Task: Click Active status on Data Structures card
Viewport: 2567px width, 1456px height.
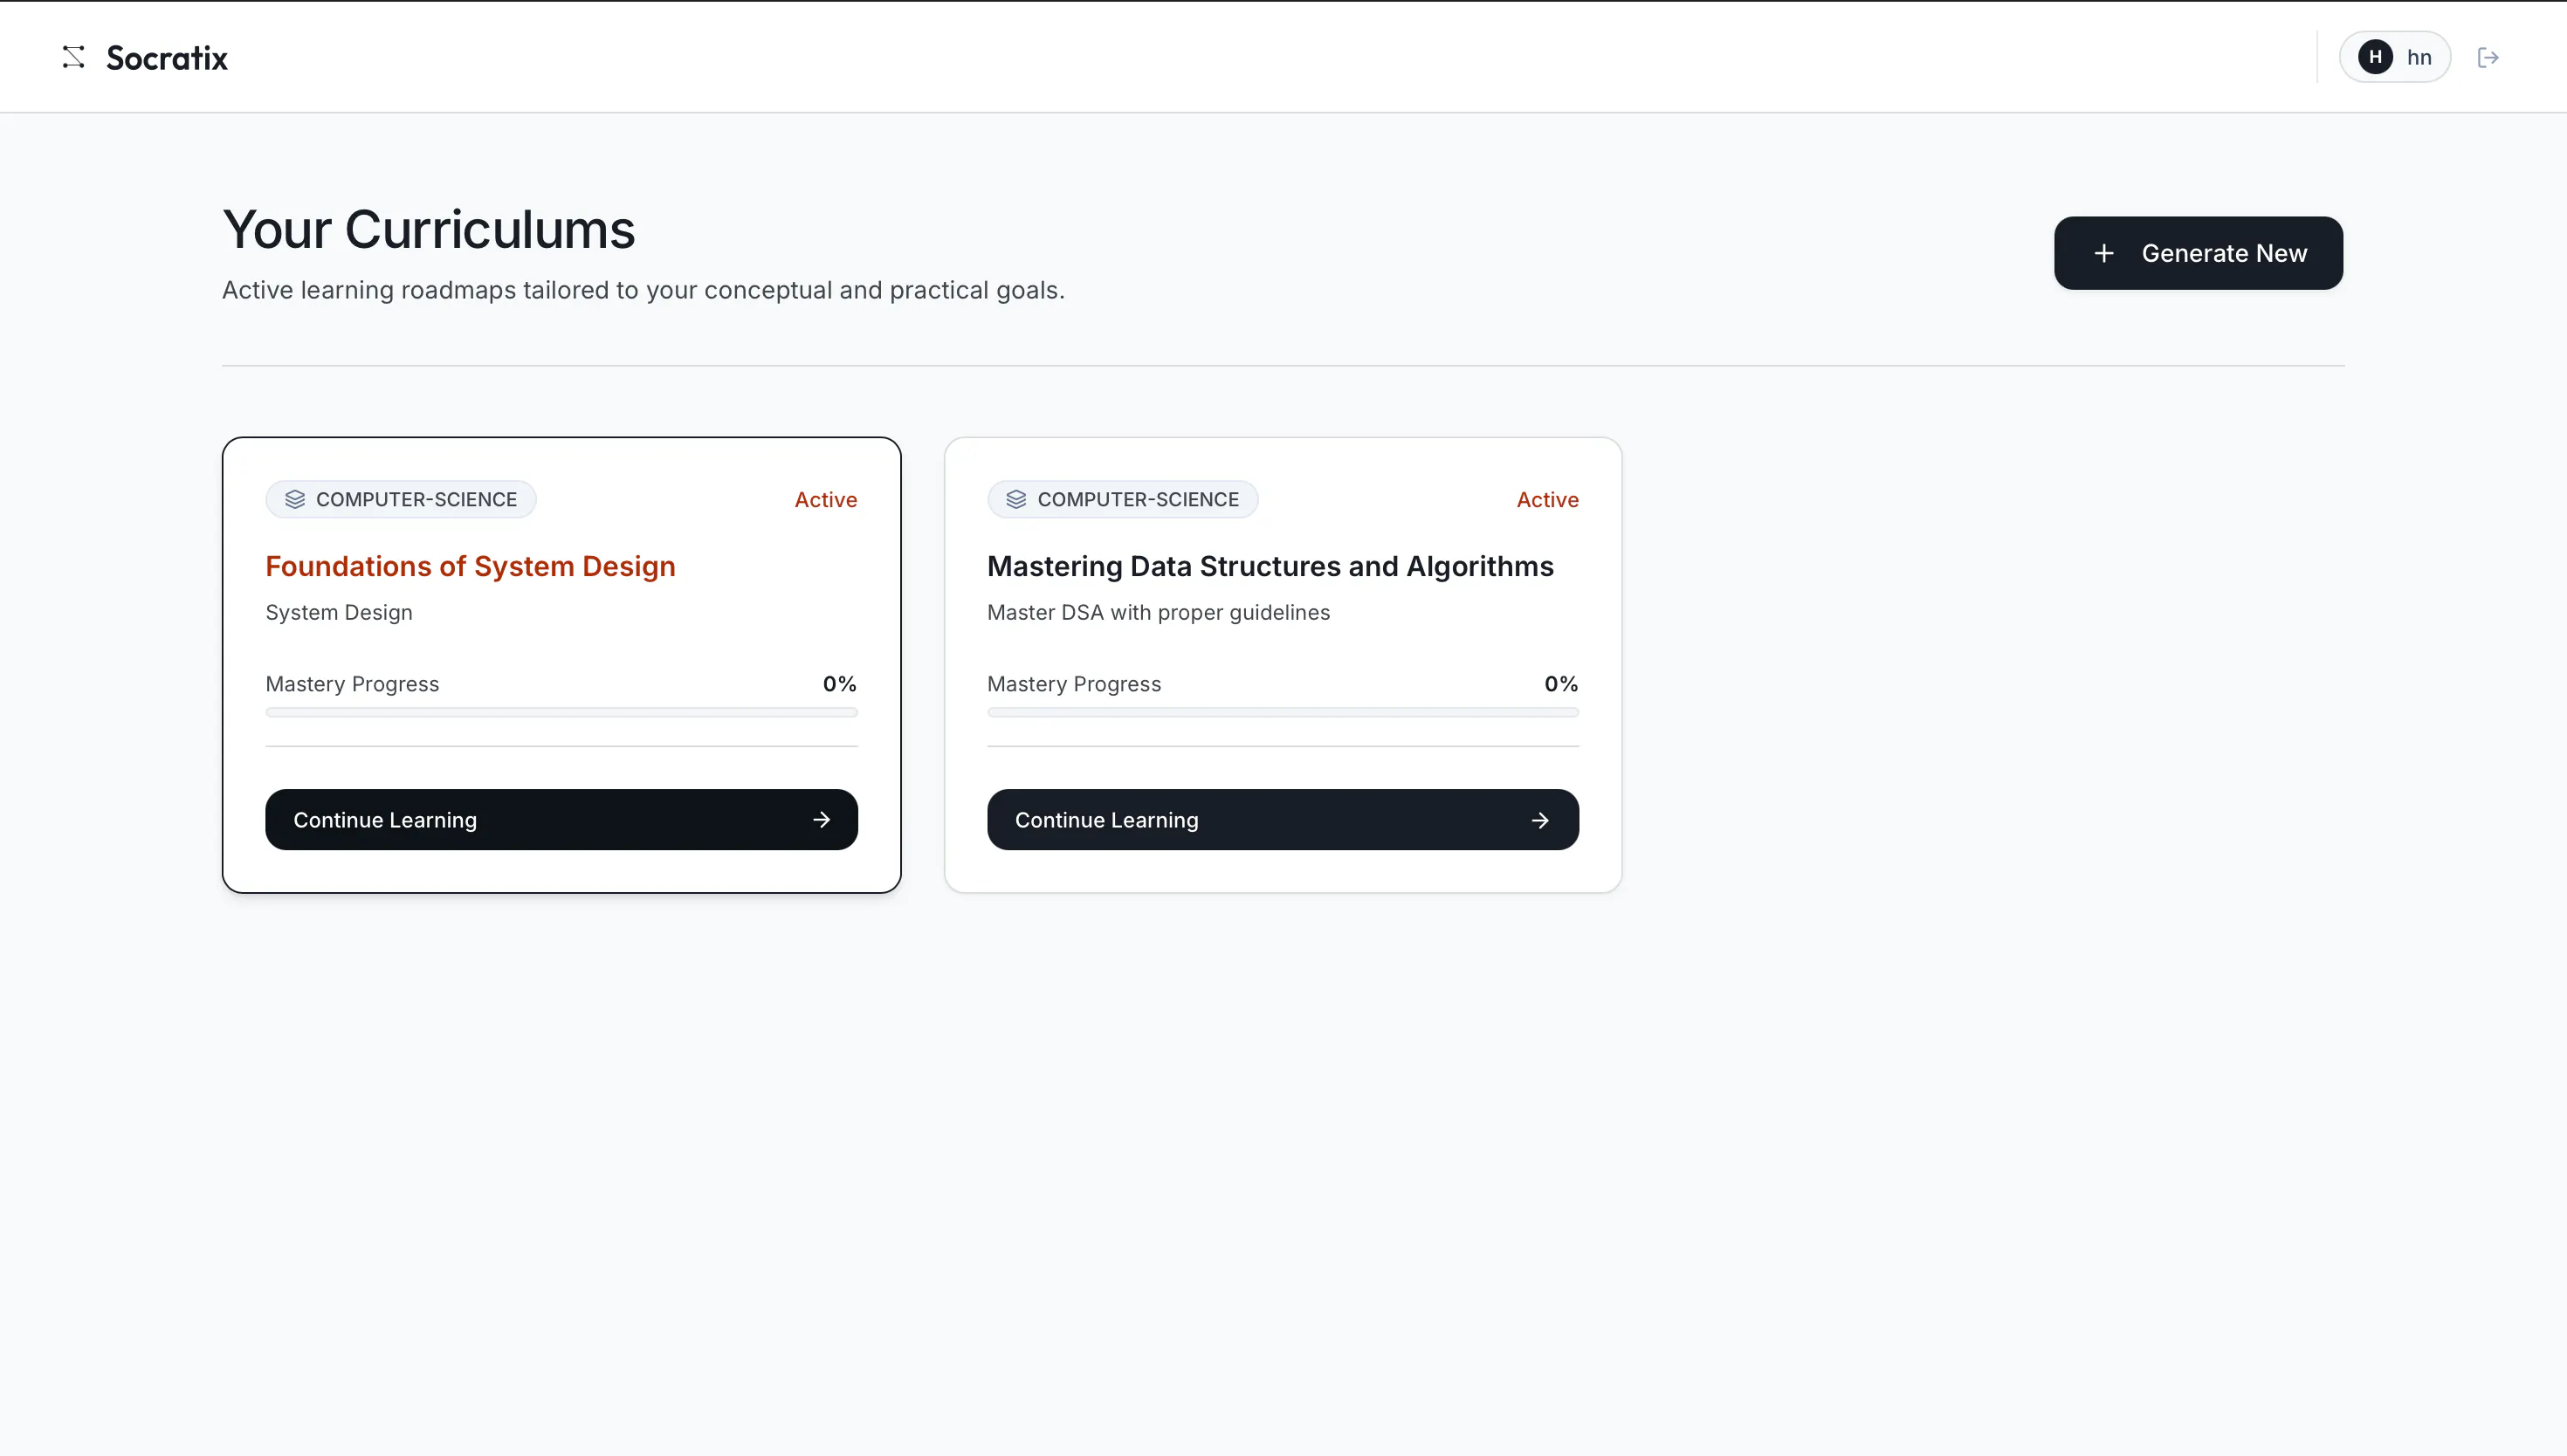Action: 1547,499
